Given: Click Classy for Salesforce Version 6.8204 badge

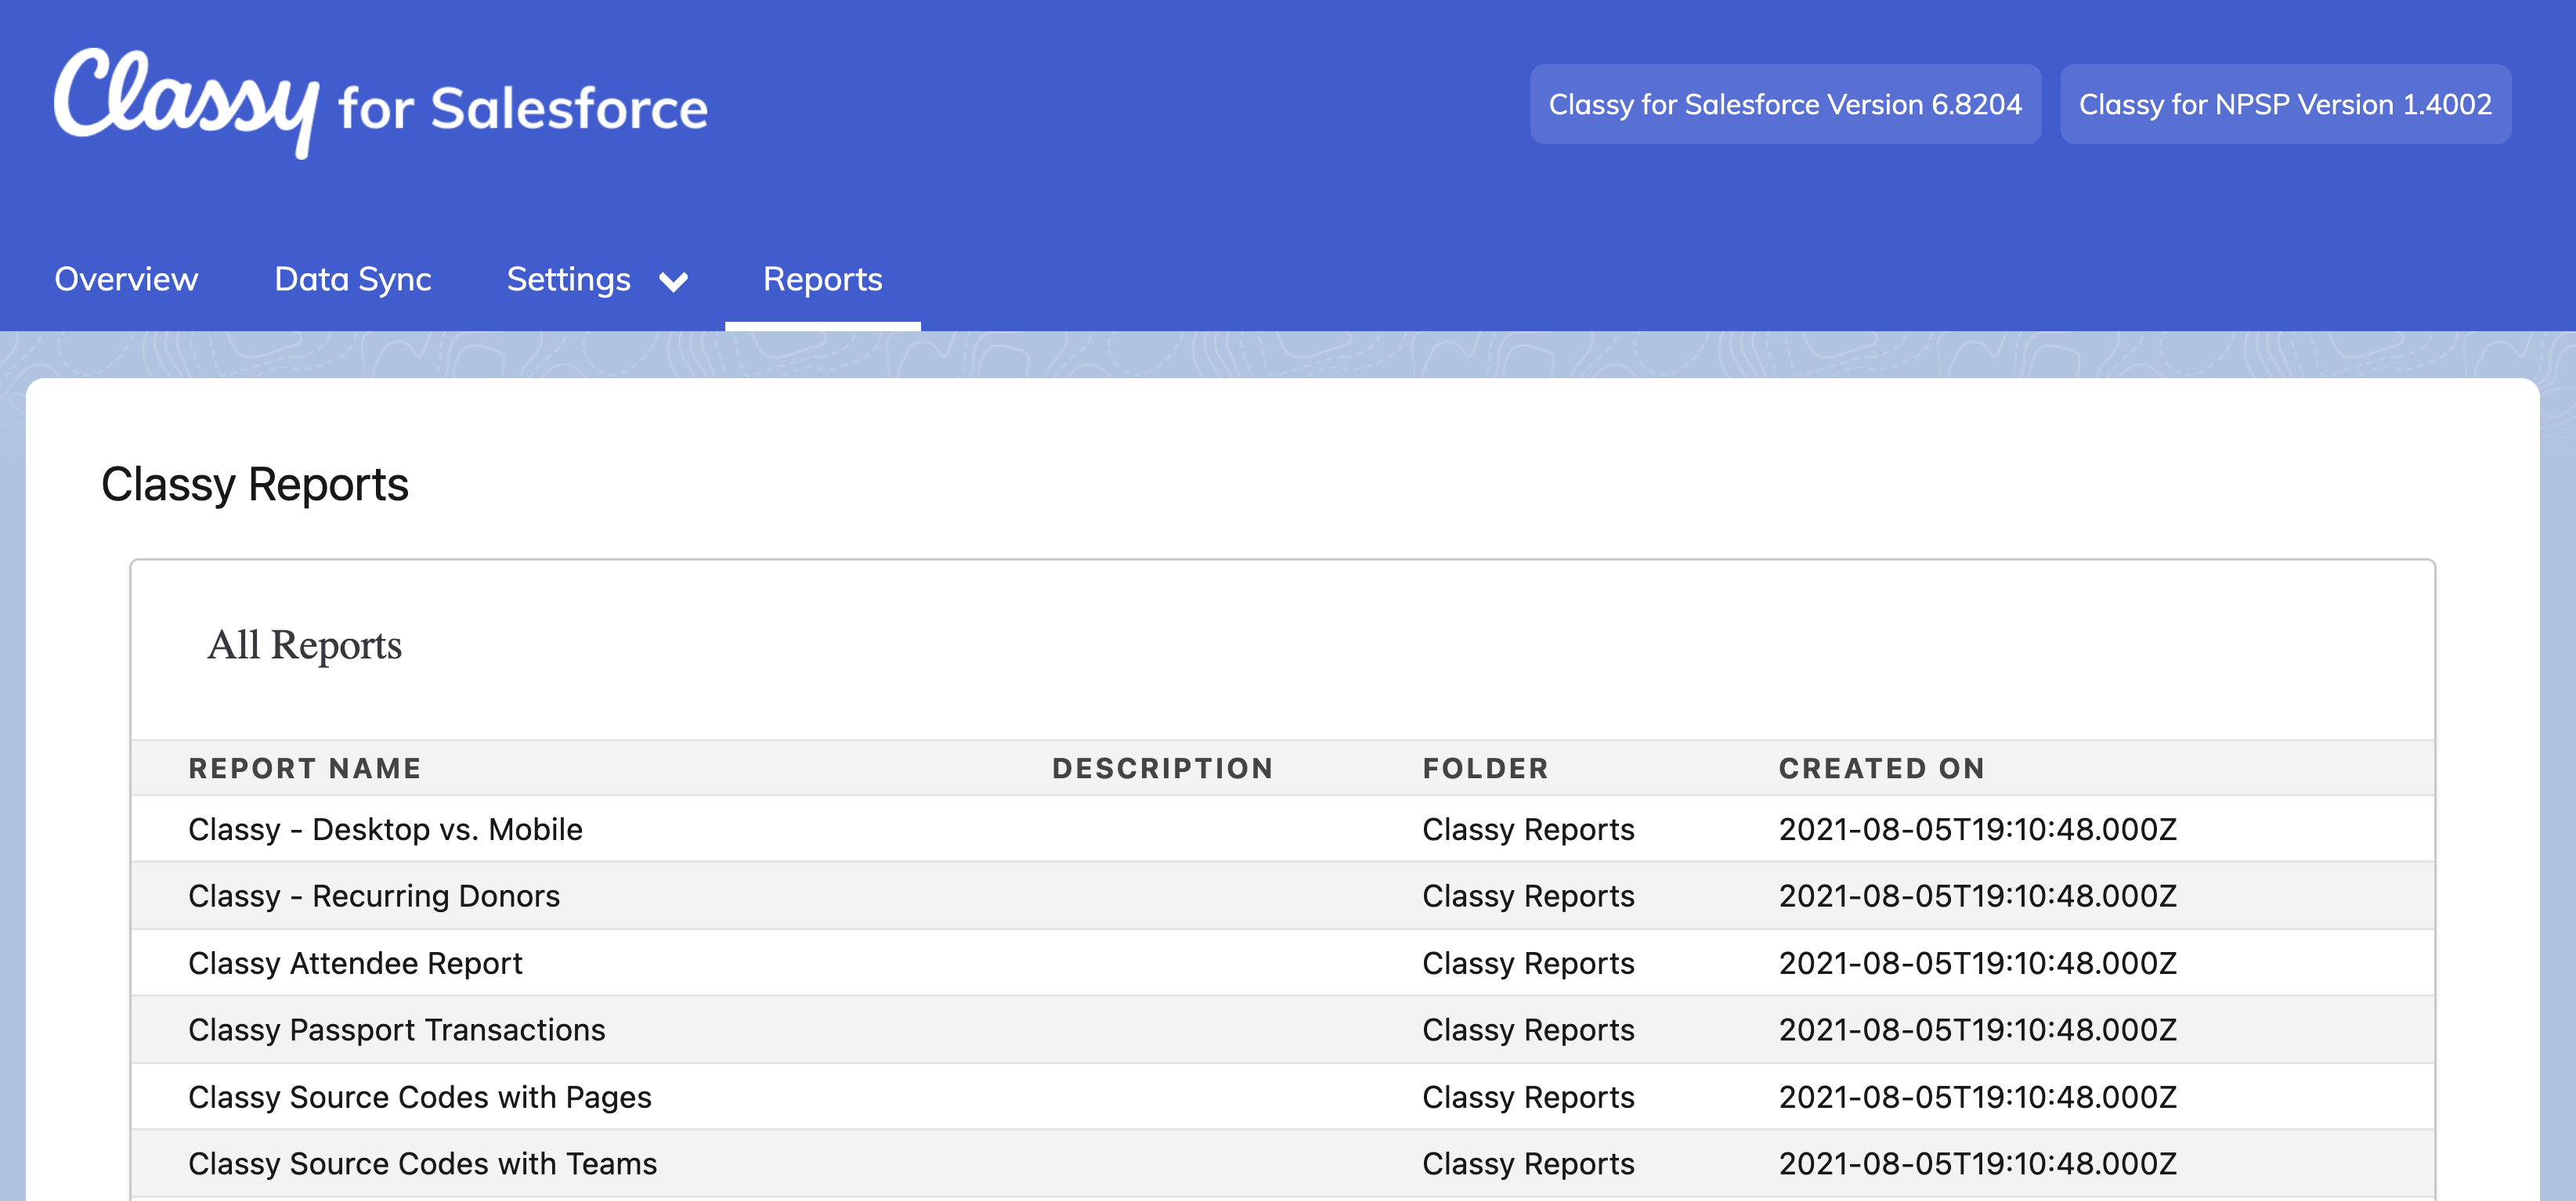Looking at the screenshot, I should 1785,104.
